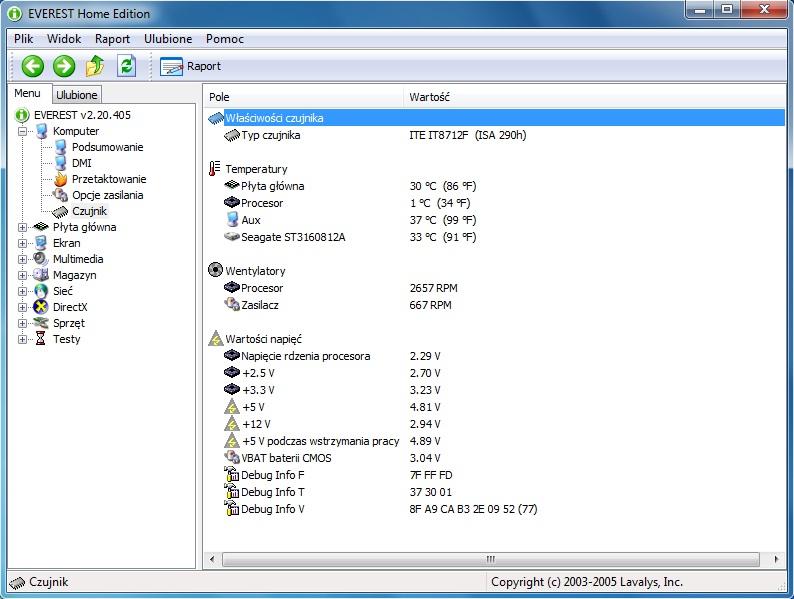Screen dimensions: 794x599
Task: Click the Wartości napięć warning icon
Action: point(216,338)
